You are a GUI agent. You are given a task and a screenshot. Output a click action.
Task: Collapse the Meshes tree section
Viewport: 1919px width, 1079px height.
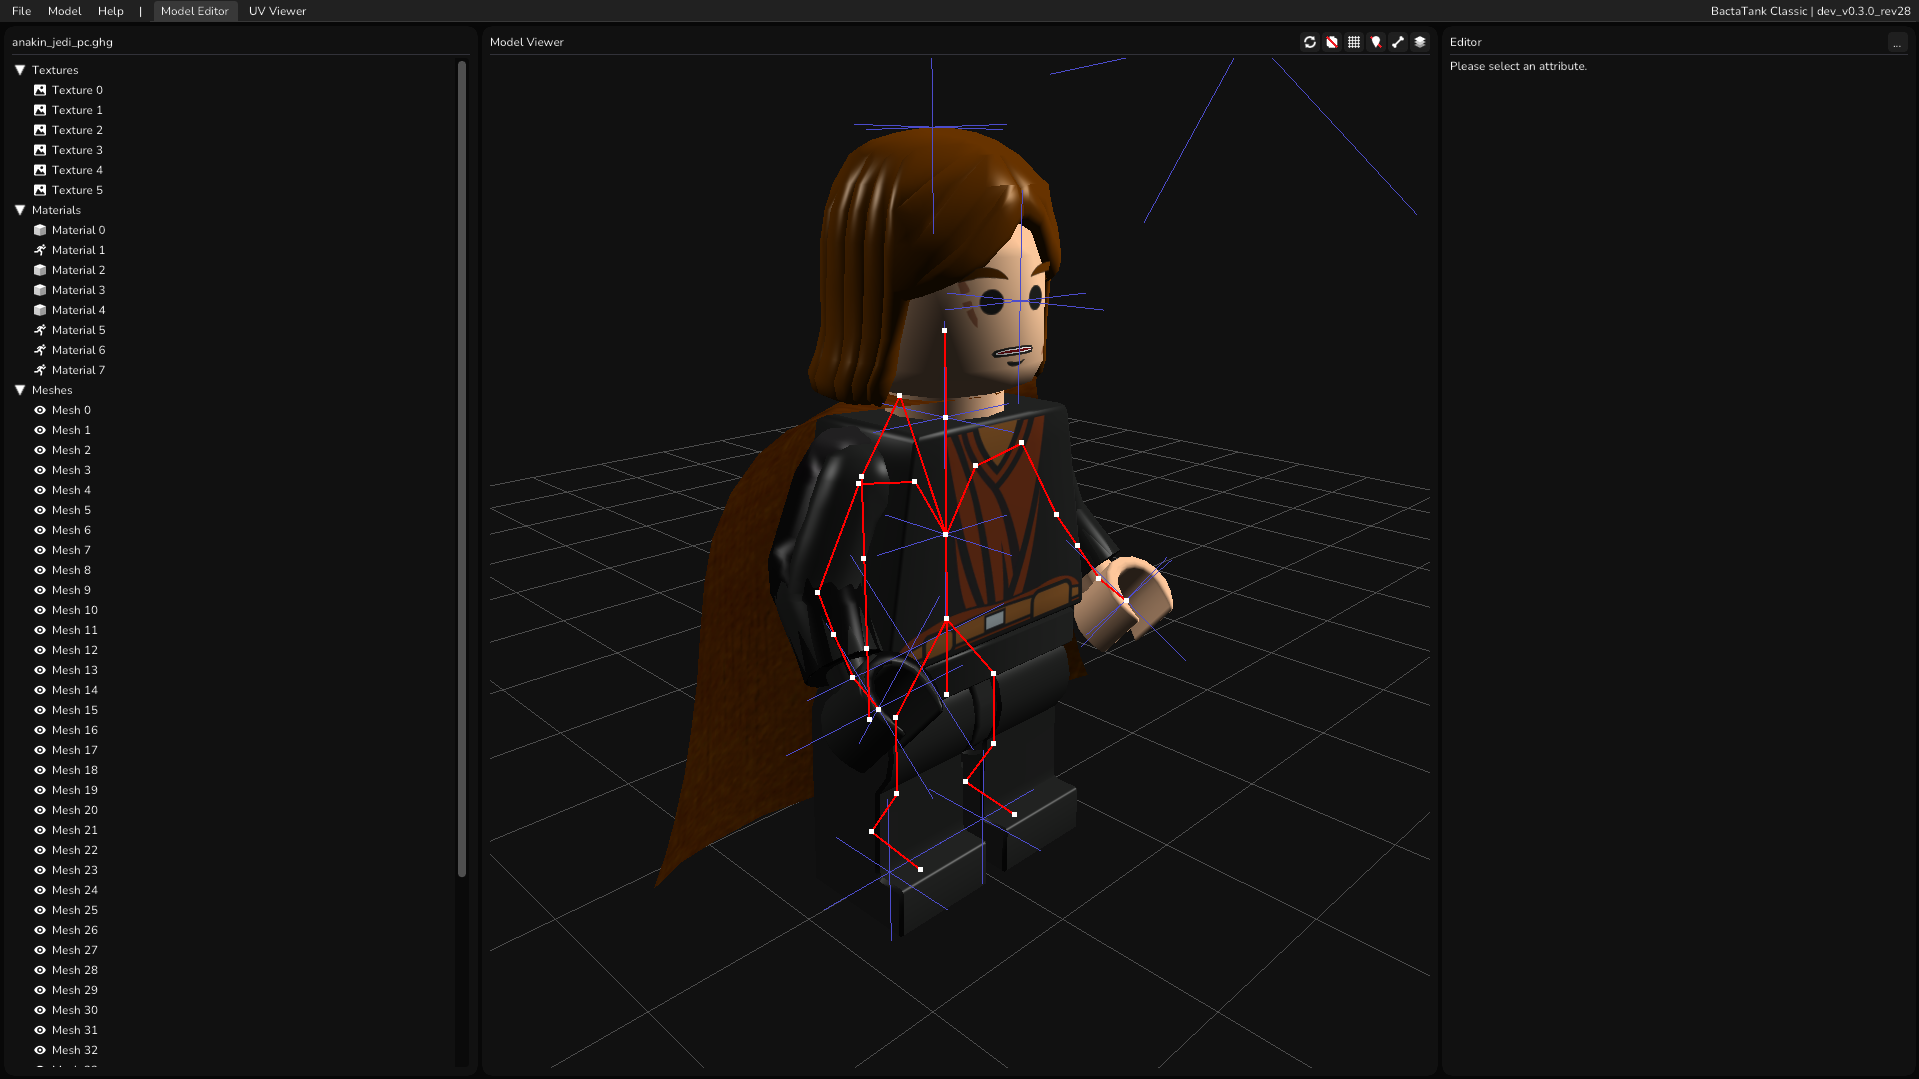[20, 390]
